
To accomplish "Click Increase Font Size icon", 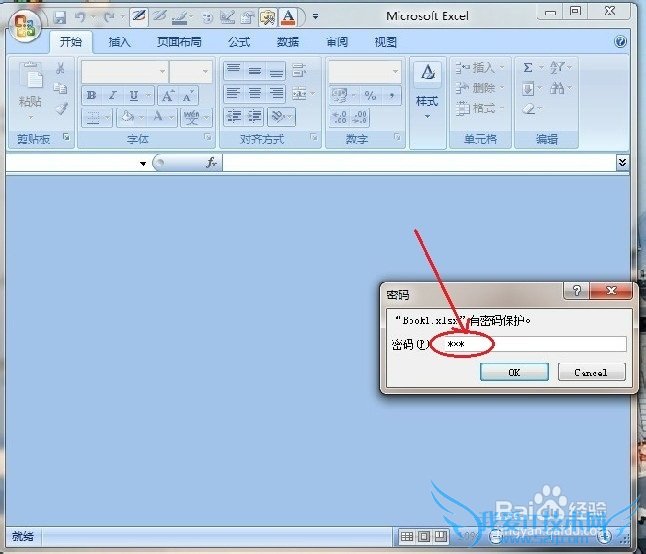I will [168, 96].
